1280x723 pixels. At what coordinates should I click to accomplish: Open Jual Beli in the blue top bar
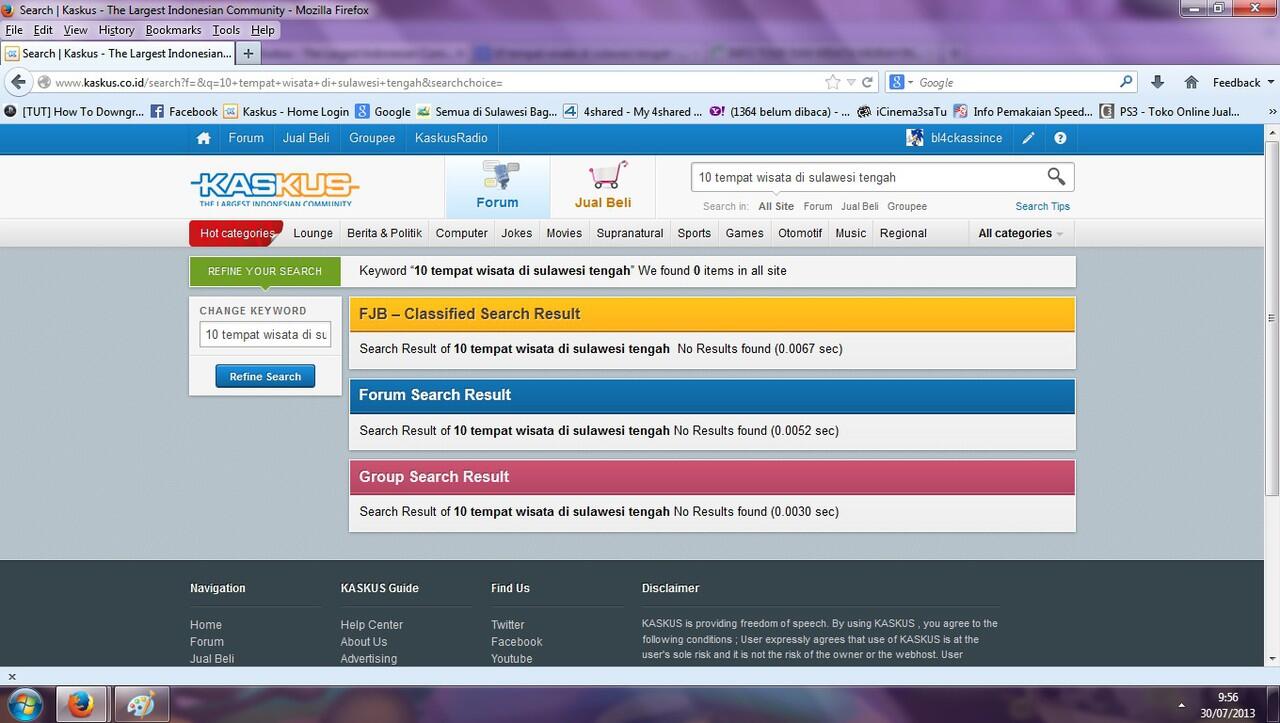click(x=306, y=138)
